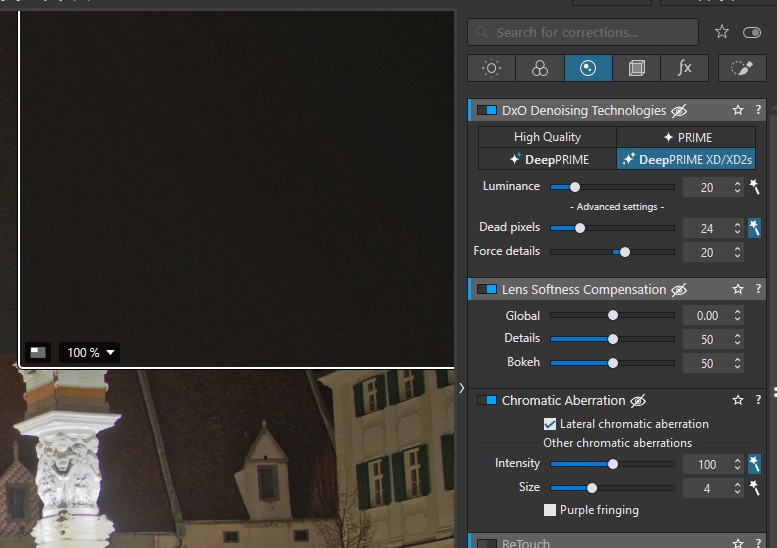
Task: Open the Color corrections tab
Action: [x=540, y=68]
